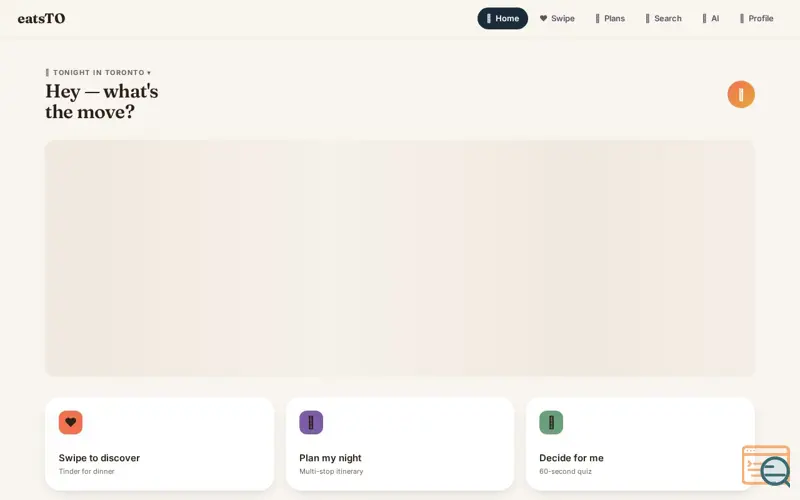Image resolution: width=800 pixels, height=500 pixels.
Task: Click the heart icon beside Swipe
Action: coord(543,18)
